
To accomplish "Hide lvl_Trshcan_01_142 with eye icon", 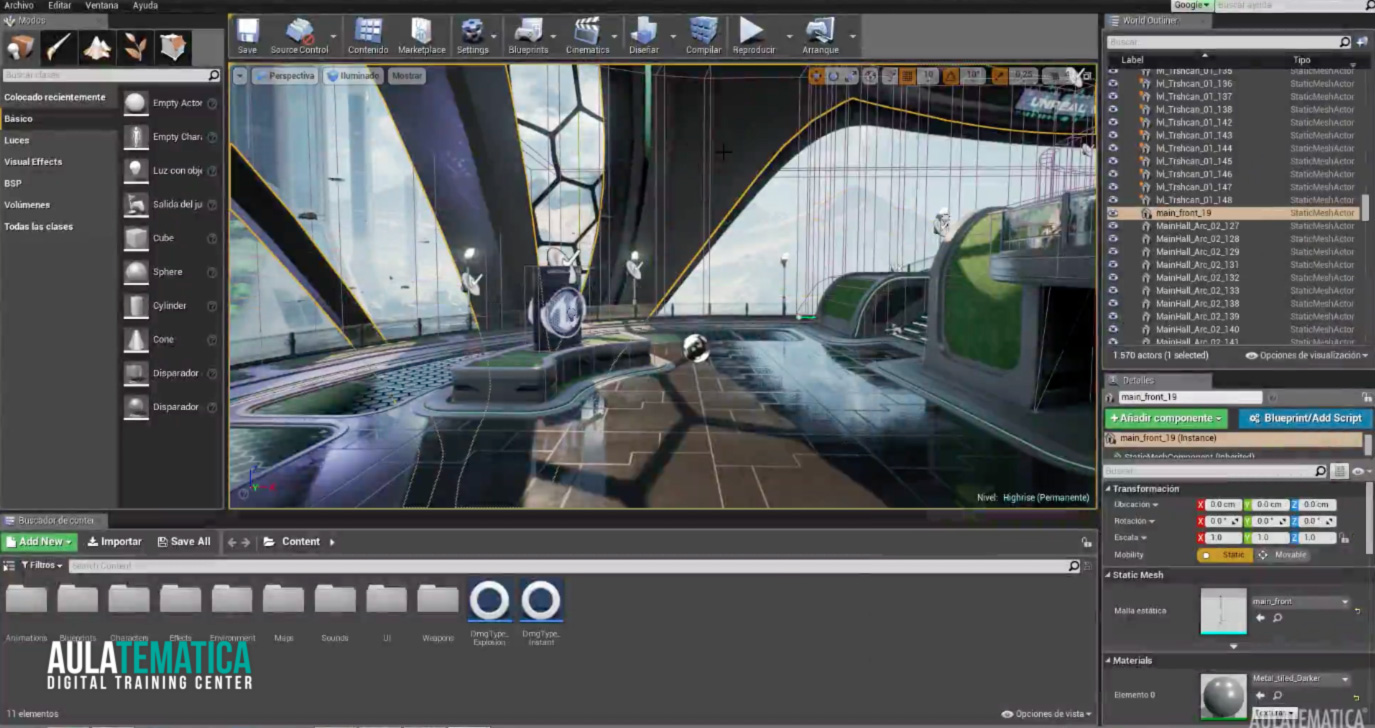I will tap(1113, 122).
